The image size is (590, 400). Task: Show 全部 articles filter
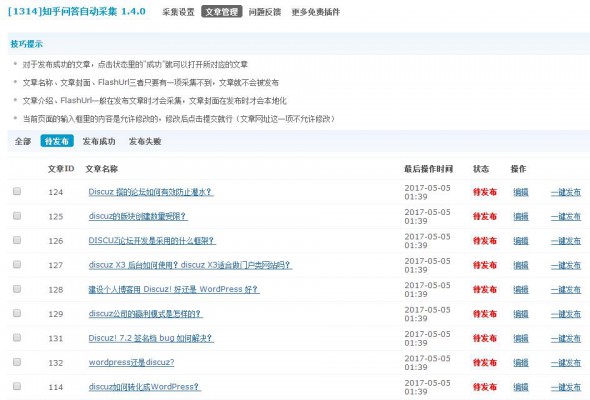click(23, 141)
